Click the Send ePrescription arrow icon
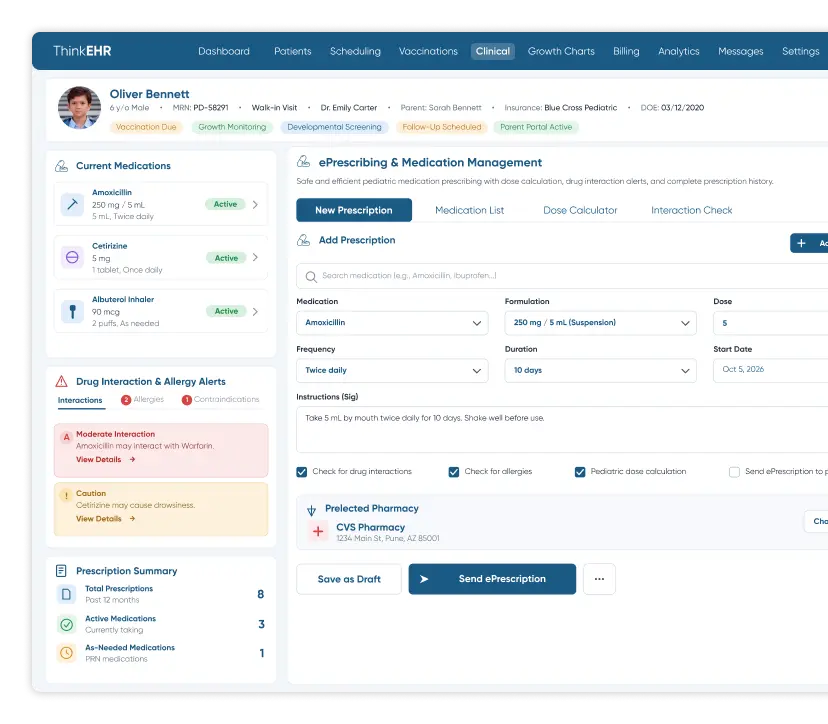This screenshot has width=828, height=724. pyautogui.click(x=424, y=579)
